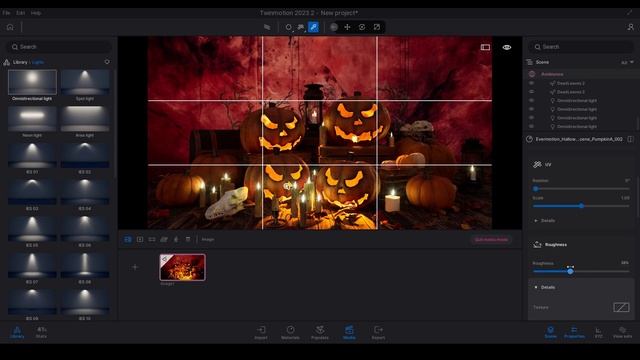640x360 pixels.
Task: Click the Library breadcrumb link
Action: pos(20,62)
